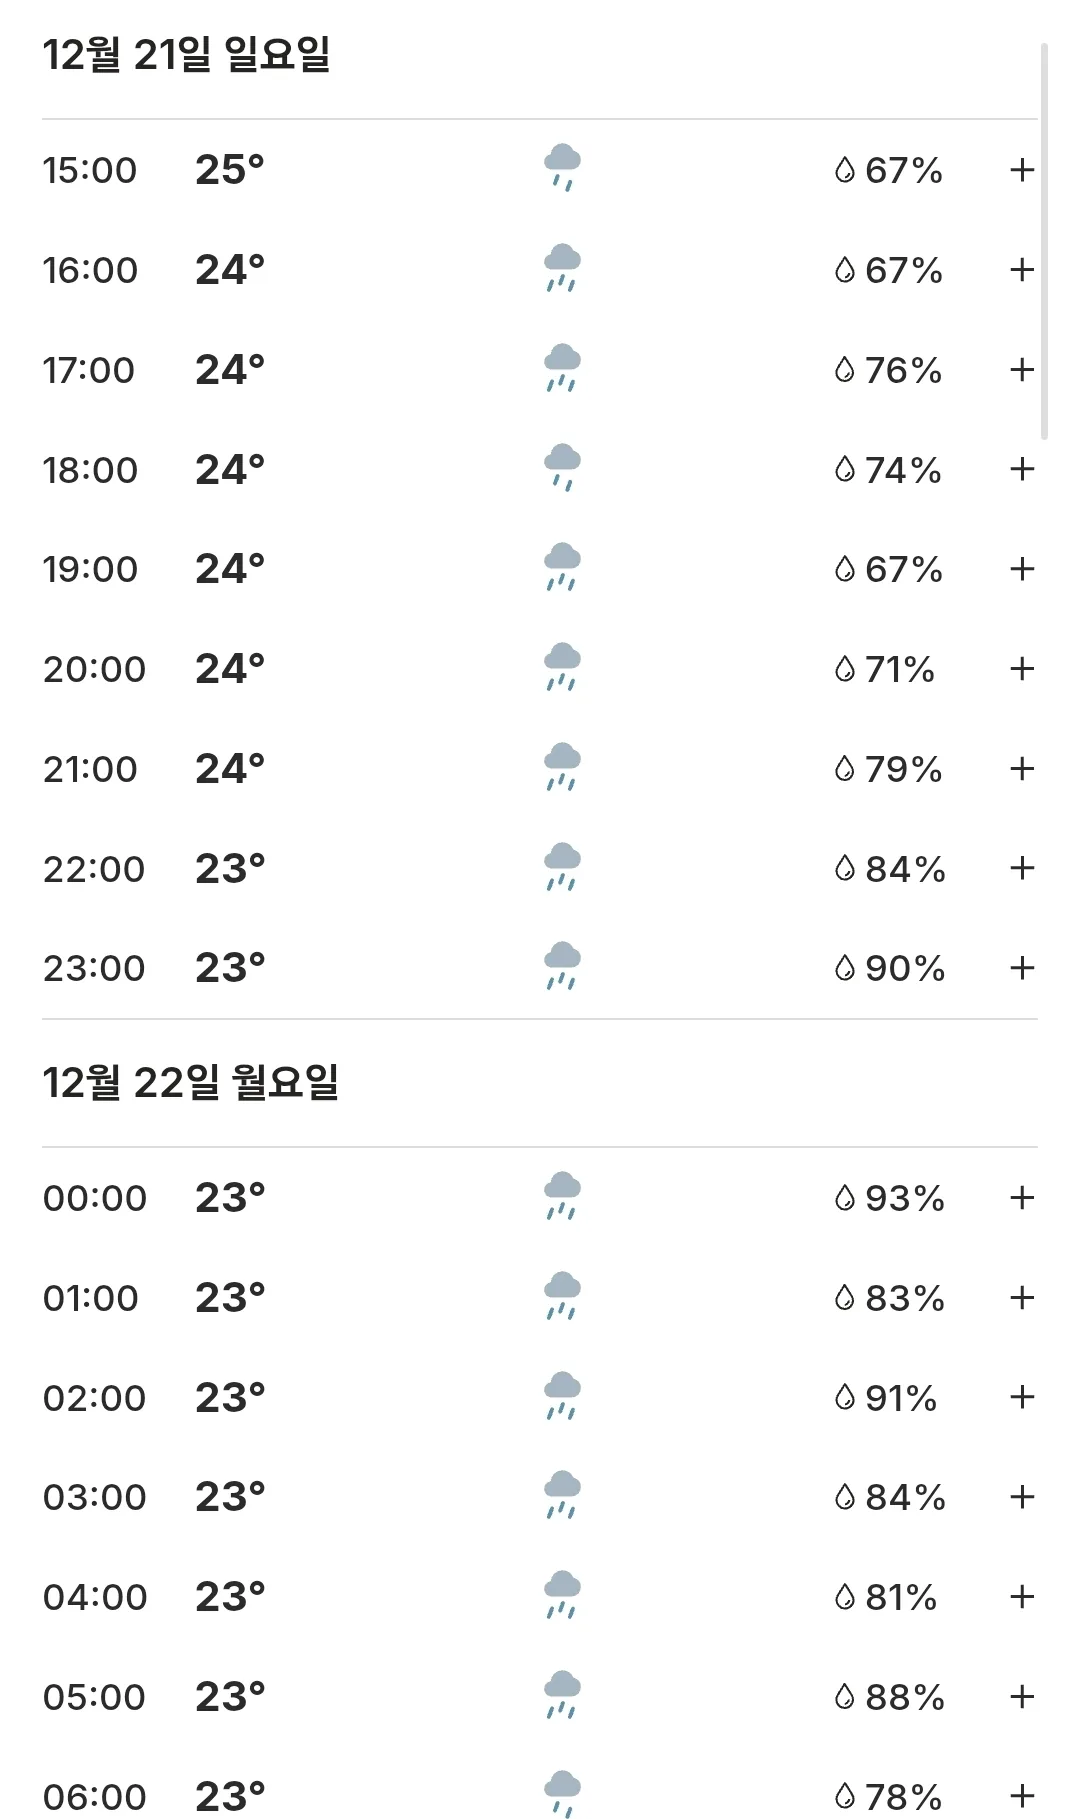Image resolution: width=1079 pixels, height=1819 pixels.
Task: Click the 12월 21일 일요일 date header
Action: point(187,55)
